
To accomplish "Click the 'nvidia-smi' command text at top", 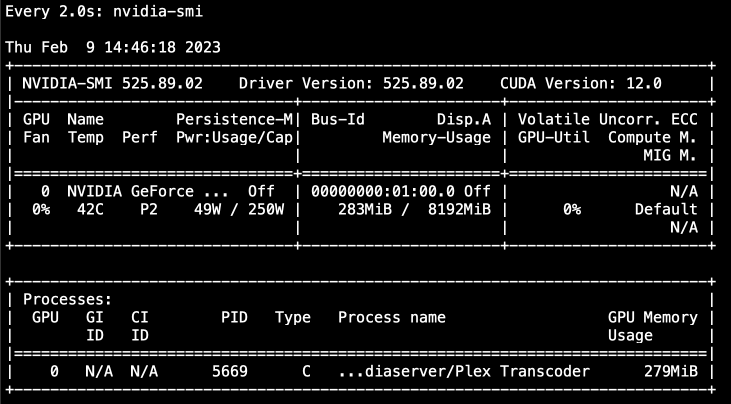I will pyautogui.click(x=158, y=11).
